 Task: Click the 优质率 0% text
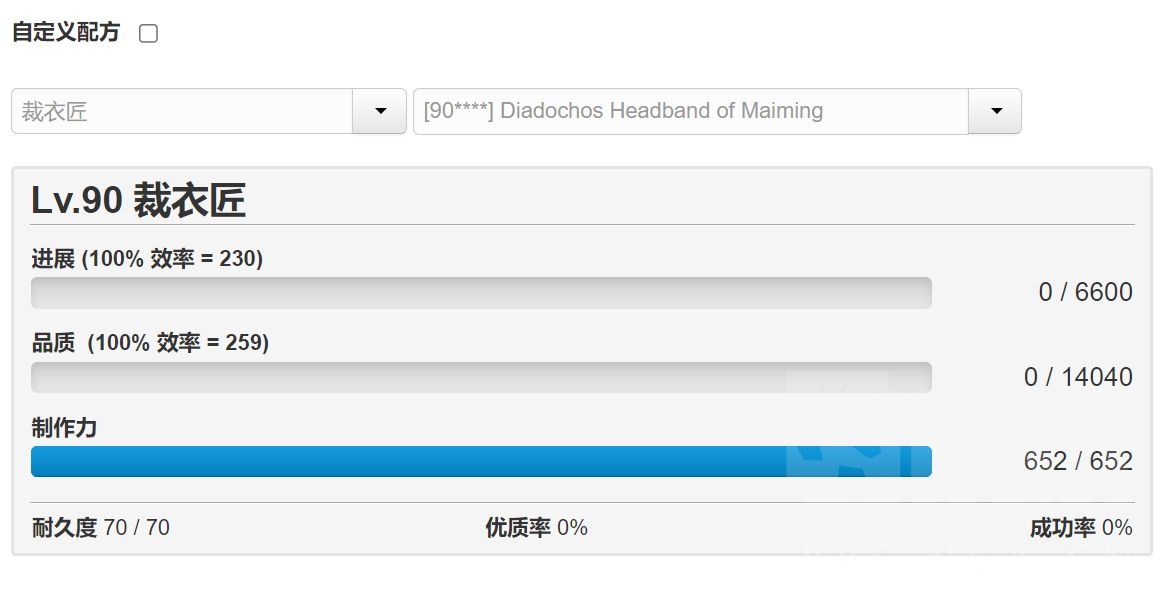click(x=536, y=527)
